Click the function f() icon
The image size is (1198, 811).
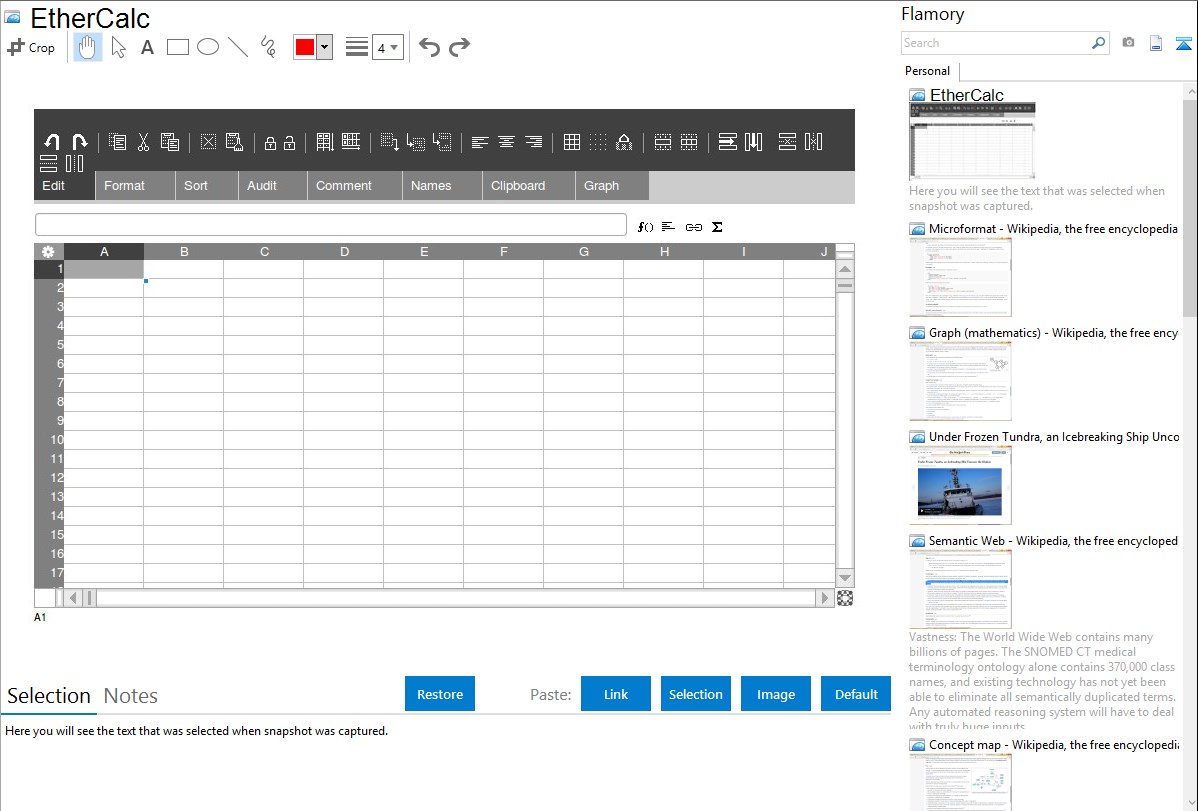coord(645,227)
